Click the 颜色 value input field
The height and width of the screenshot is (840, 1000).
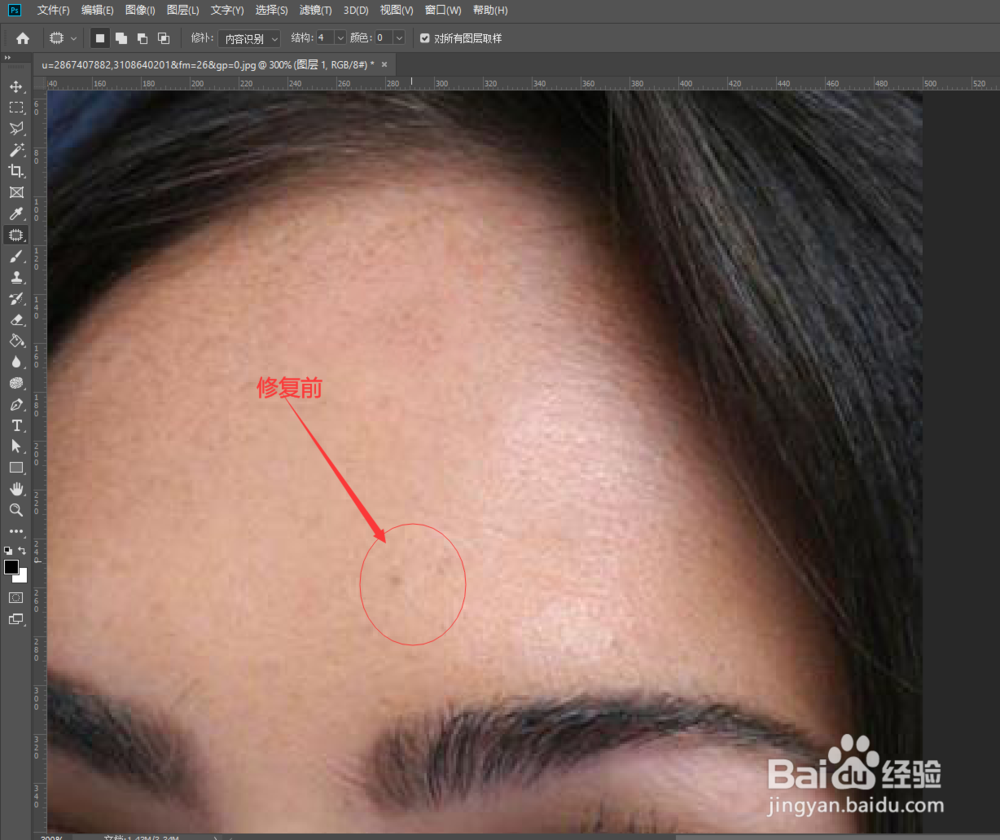click(x=384, y=38)
